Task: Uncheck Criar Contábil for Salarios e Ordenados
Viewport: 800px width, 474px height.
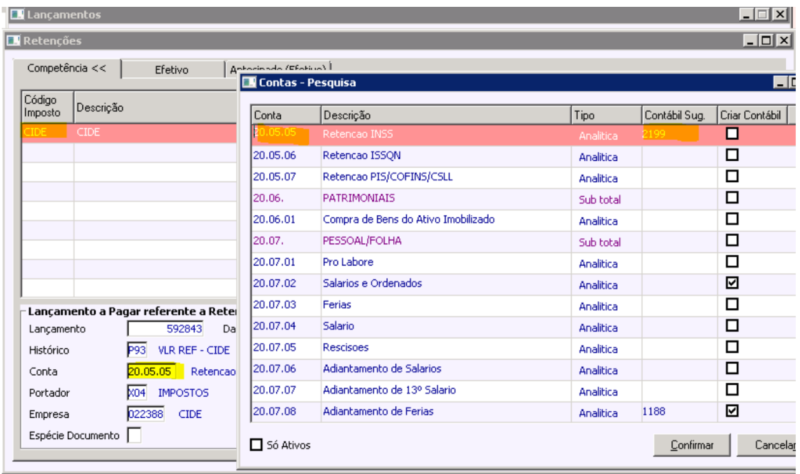Action: click(x=732, y=283)
